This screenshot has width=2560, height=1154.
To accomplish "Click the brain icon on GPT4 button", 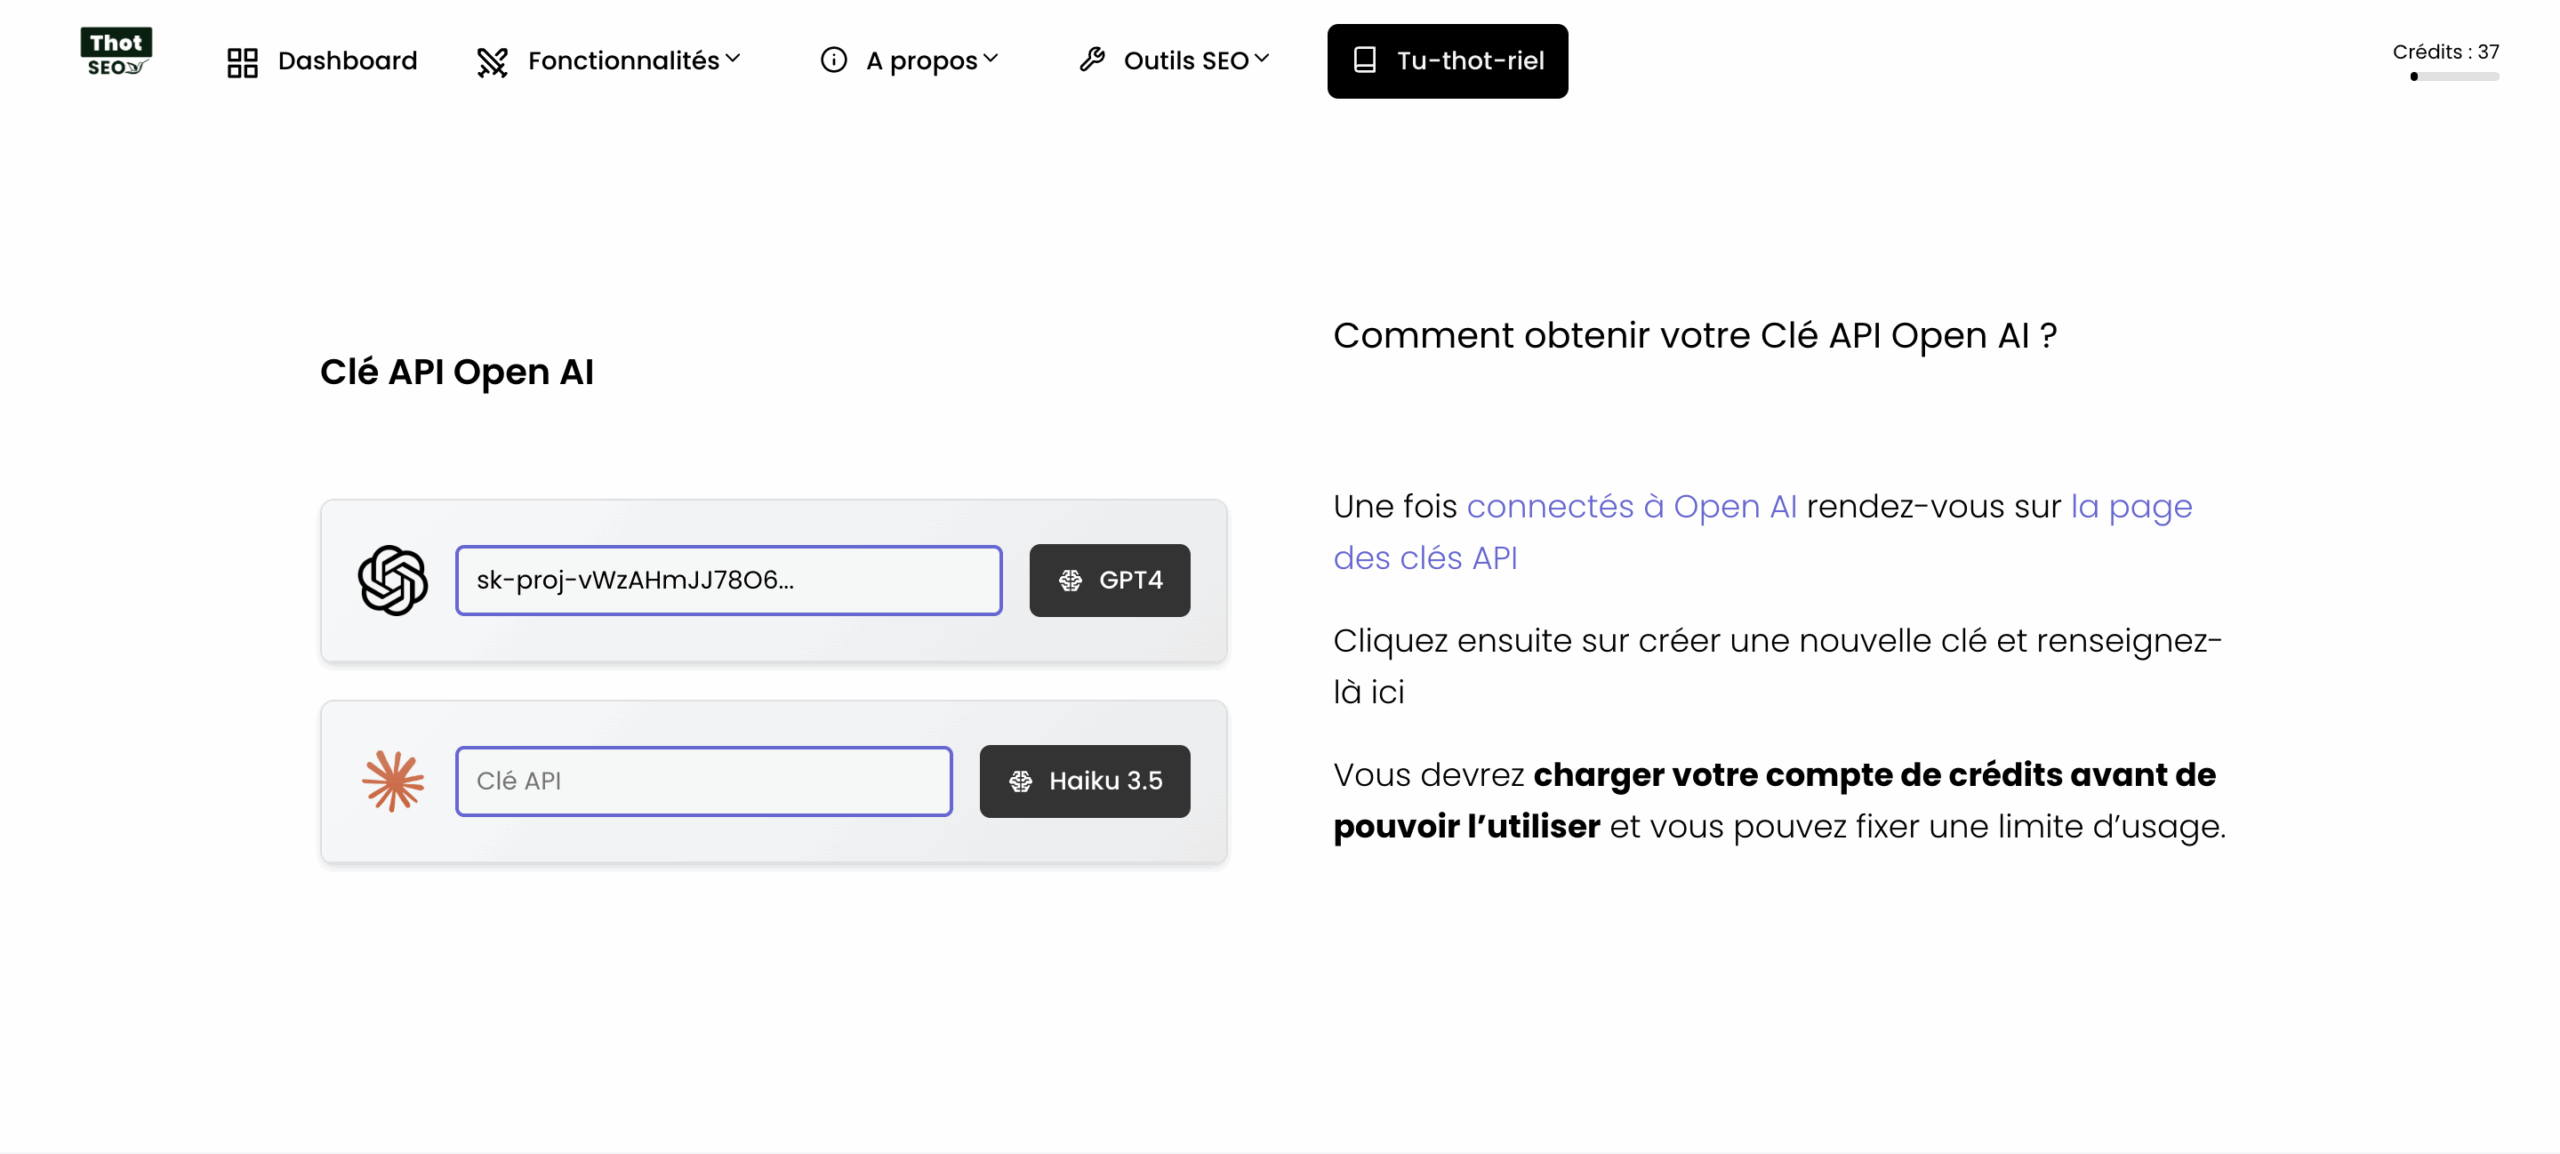I will (x=1070, y=581).
